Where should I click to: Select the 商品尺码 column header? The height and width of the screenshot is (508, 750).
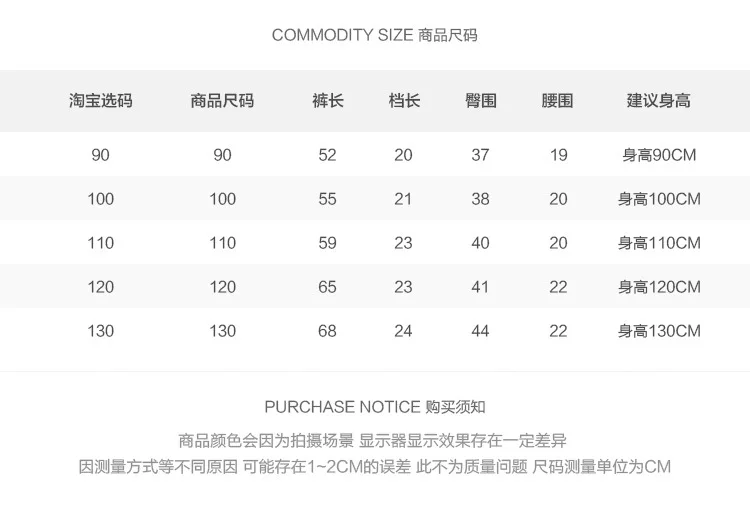pos(222,100)
